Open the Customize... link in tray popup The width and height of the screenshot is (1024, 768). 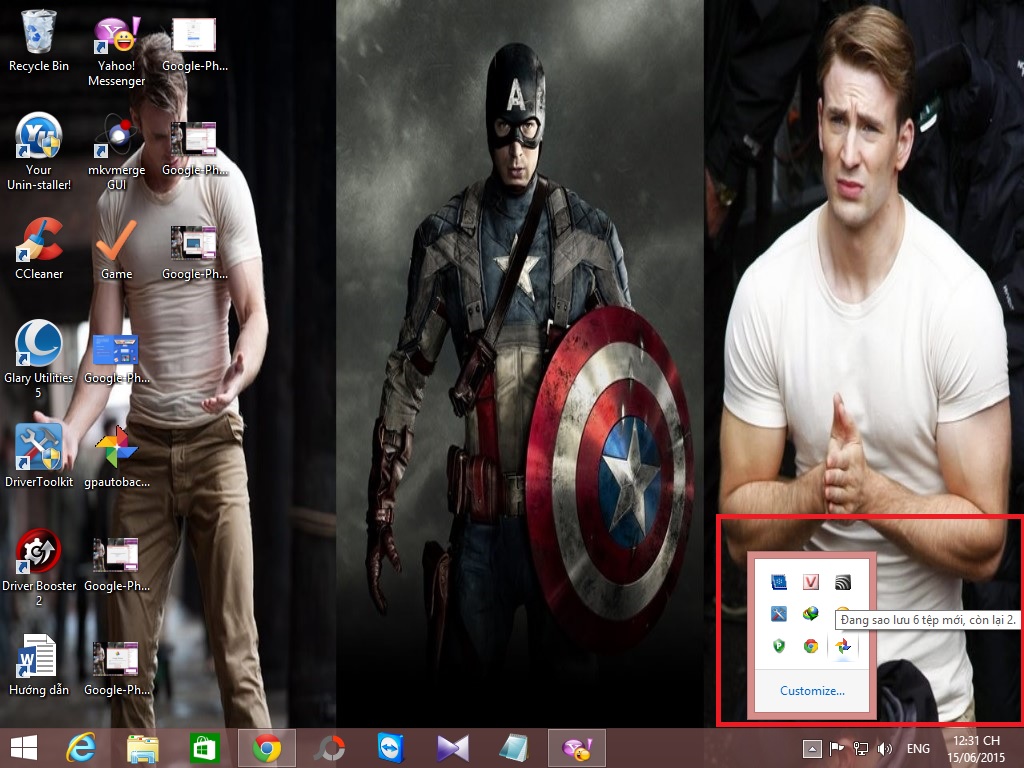(x=812, y=690)
